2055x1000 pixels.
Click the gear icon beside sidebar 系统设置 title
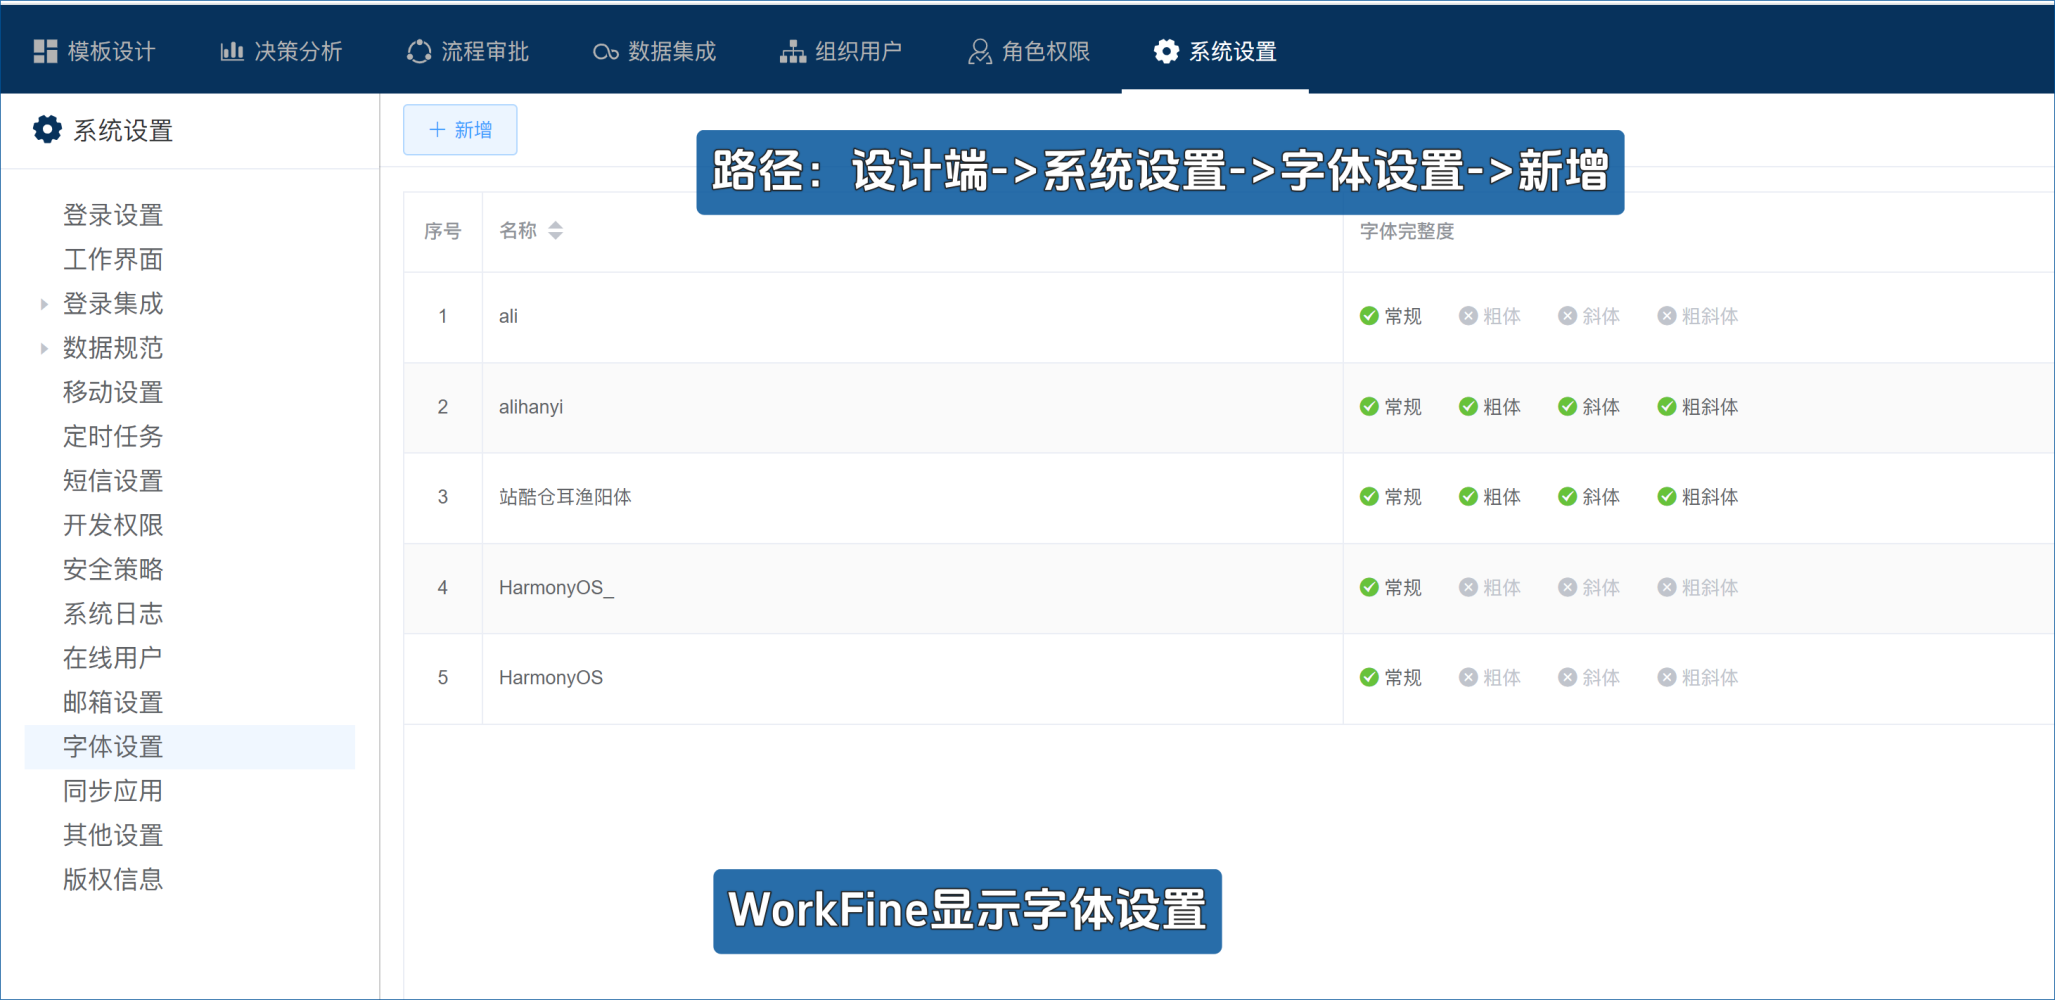point(47,130)
